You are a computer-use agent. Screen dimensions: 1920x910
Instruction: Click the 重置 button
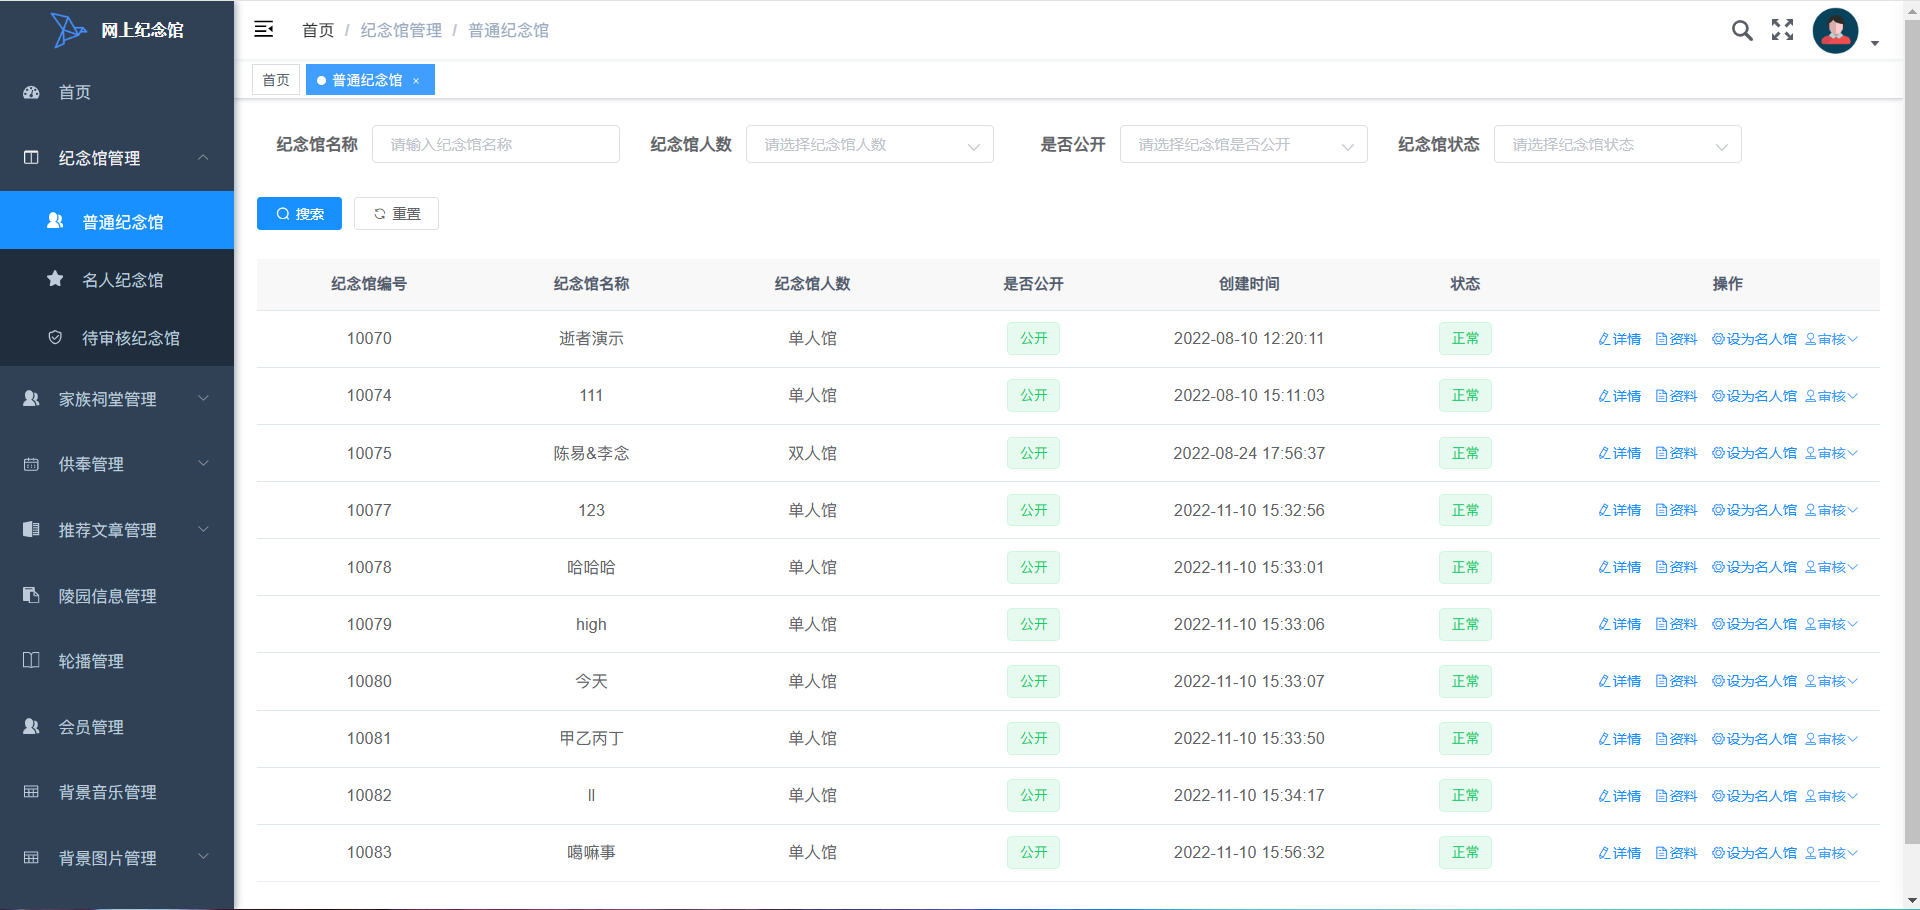[x=396, y=213]
